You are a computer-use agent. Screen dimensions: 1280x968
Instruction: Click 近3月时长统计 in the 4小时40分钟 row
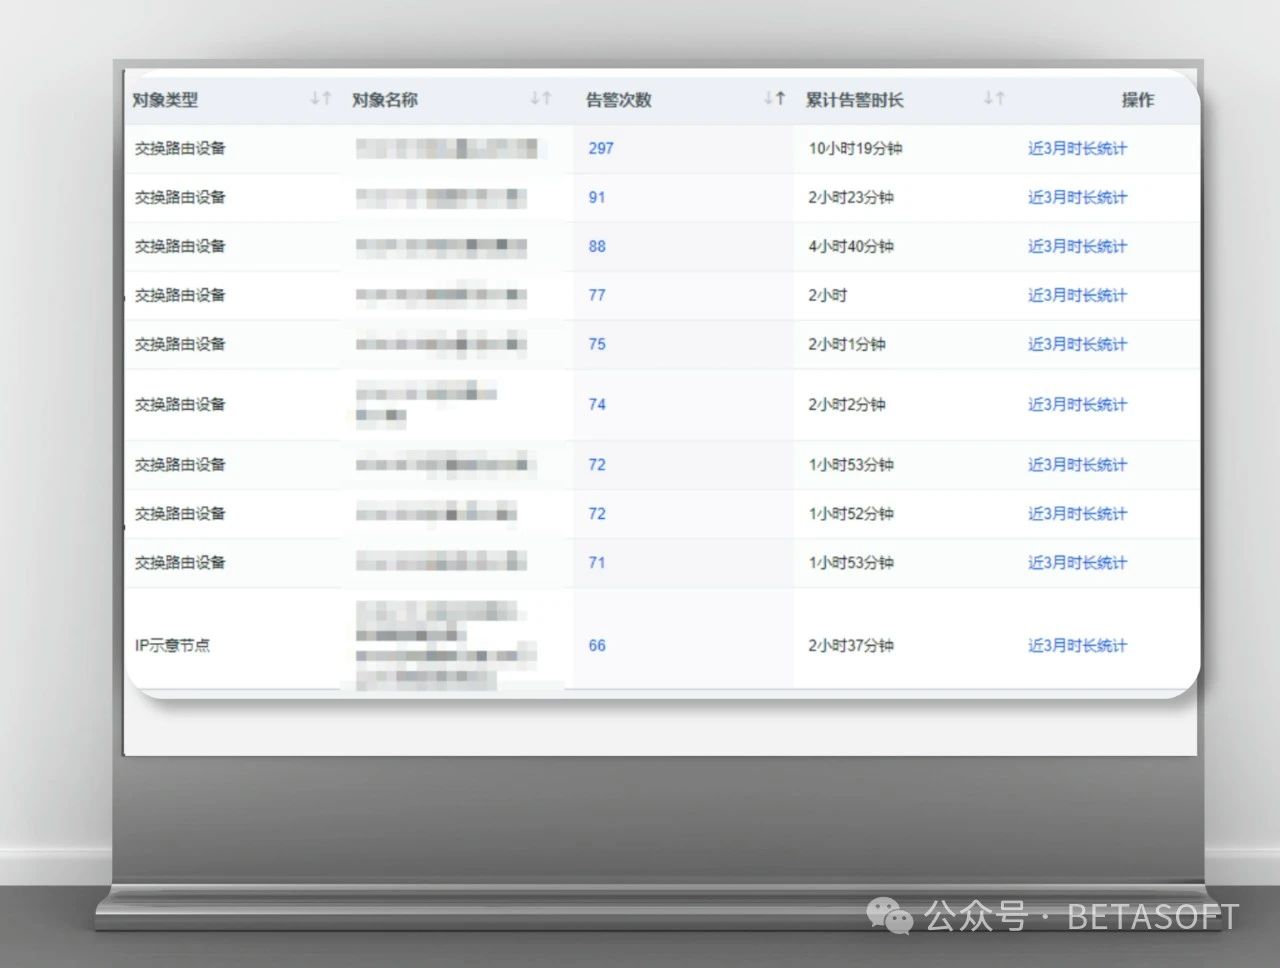pos(1076,246)
